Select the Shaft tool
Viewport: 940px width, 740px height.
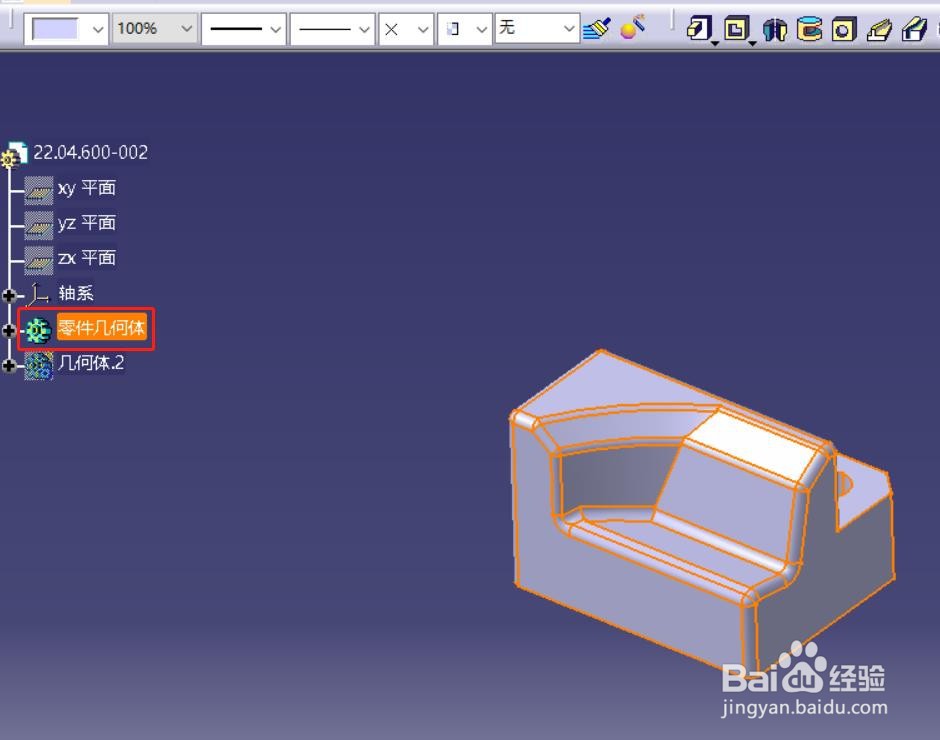pos(775,29)
